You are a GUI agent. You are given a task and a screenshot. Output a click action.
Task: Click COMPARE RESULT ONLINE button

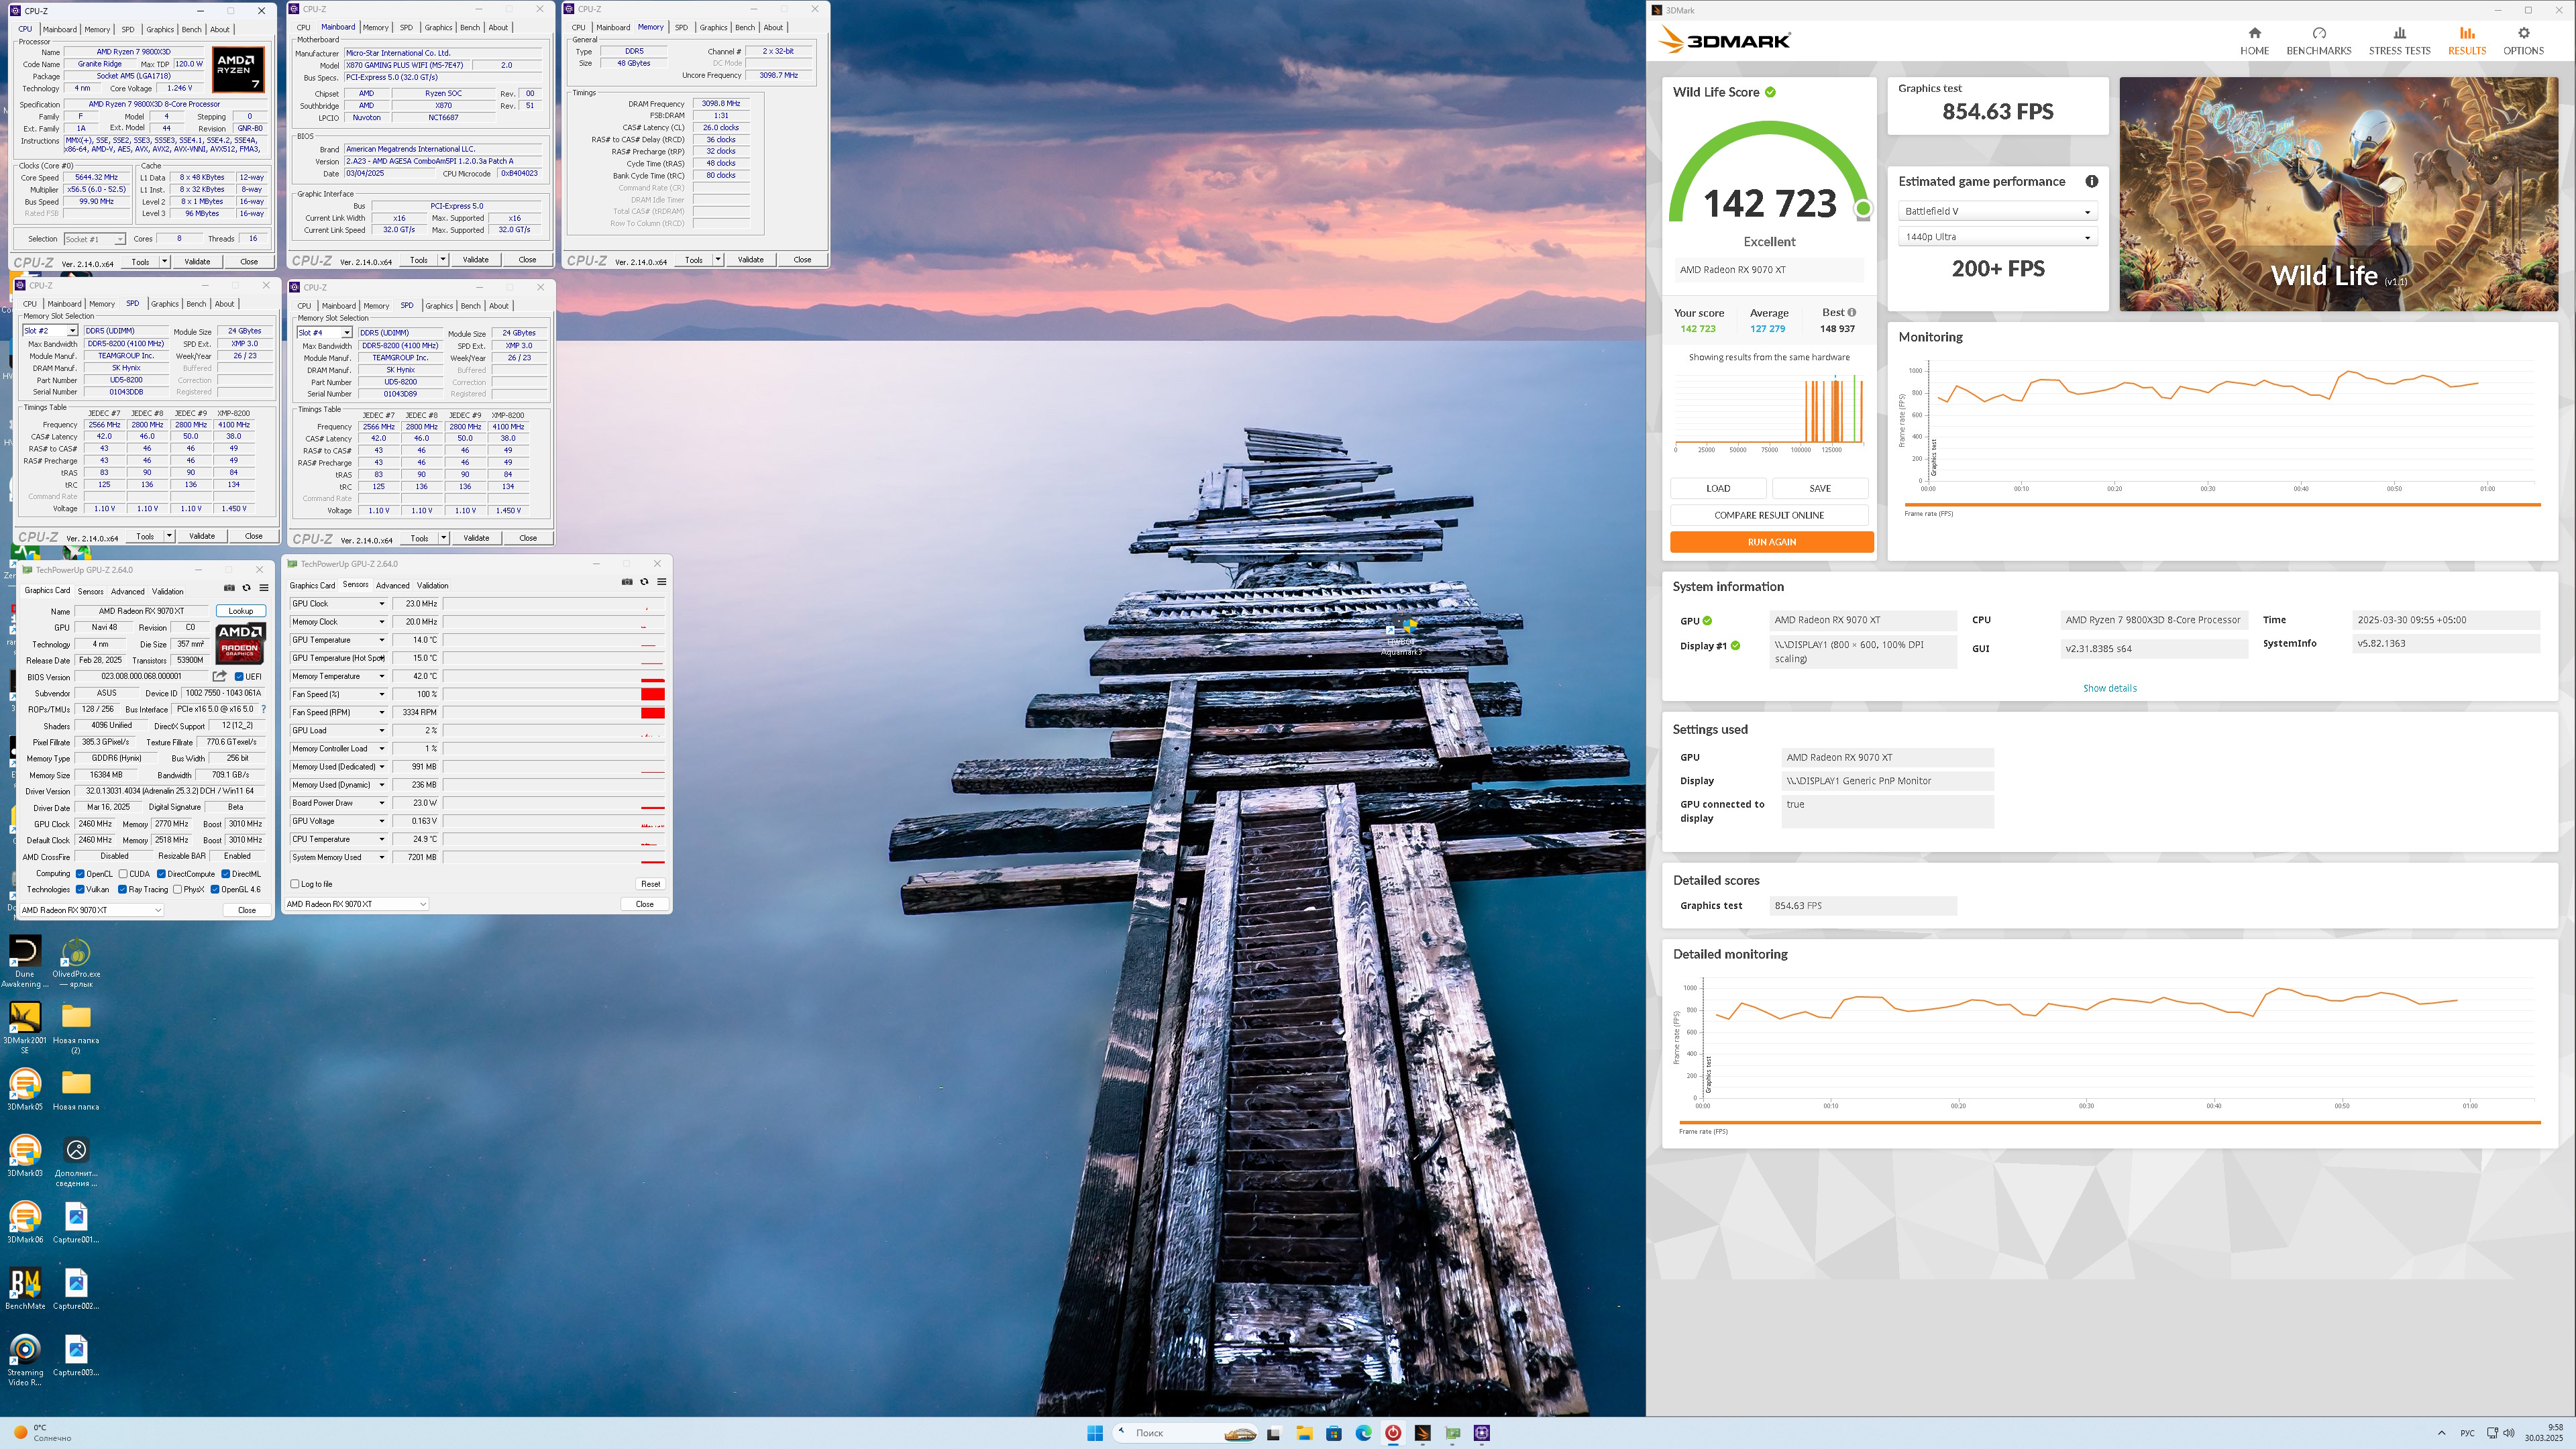(x=1769, y=515)
